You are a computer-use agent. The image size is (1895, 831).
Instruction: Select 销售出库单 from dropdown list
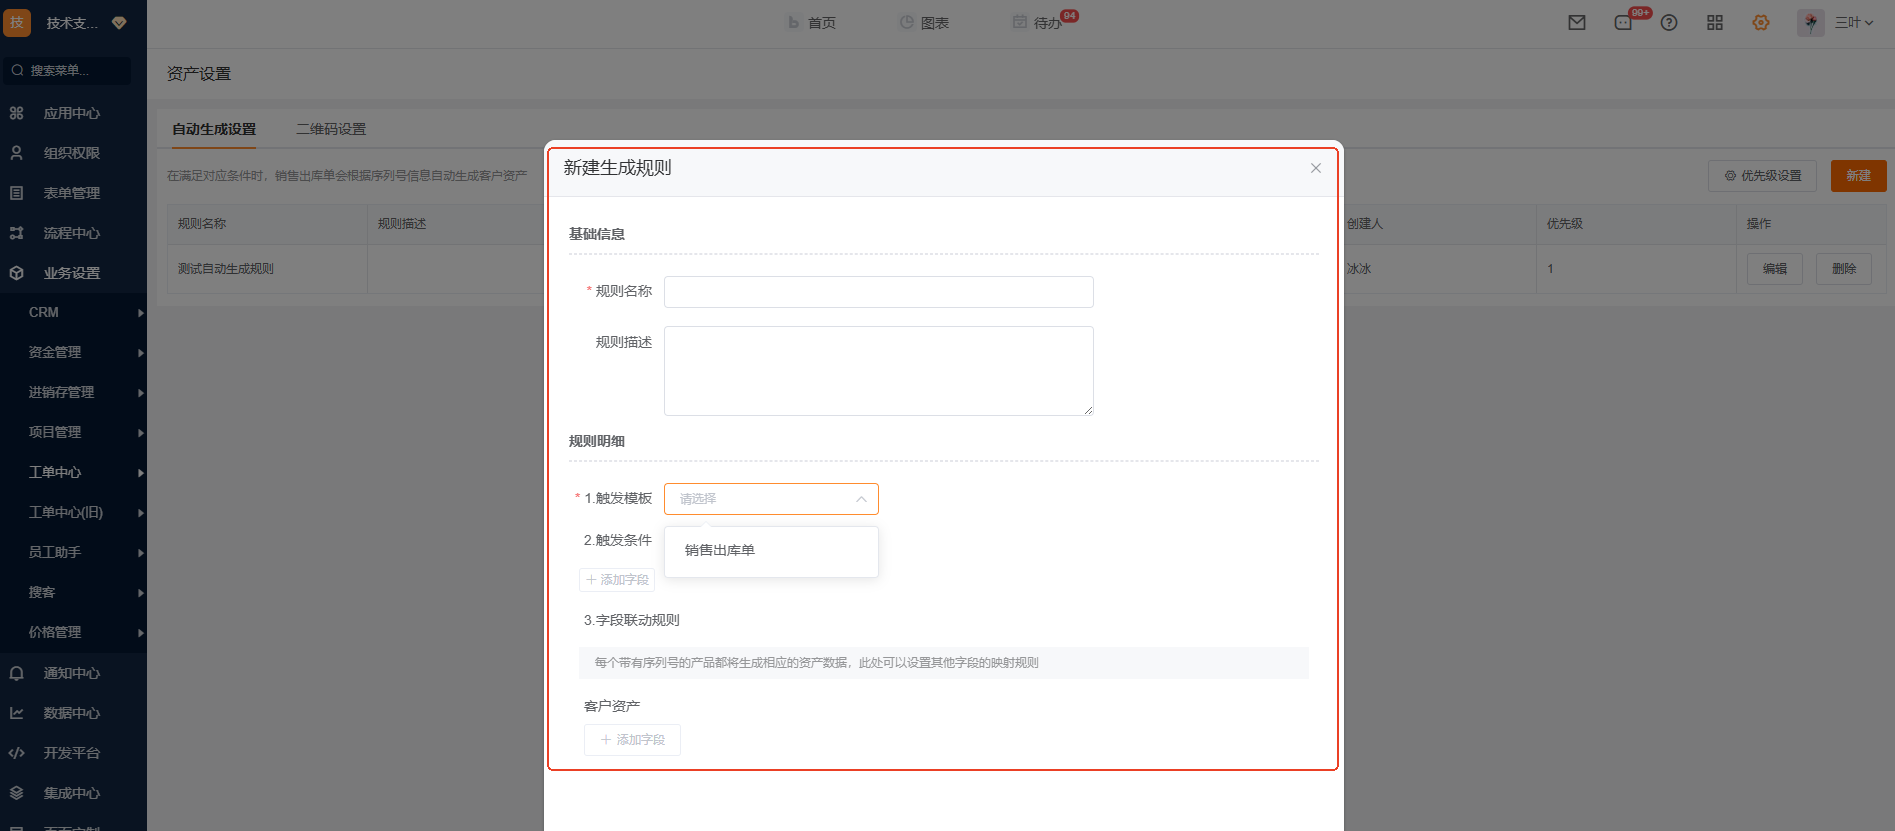pyautogui.click(x=720, y=550)
